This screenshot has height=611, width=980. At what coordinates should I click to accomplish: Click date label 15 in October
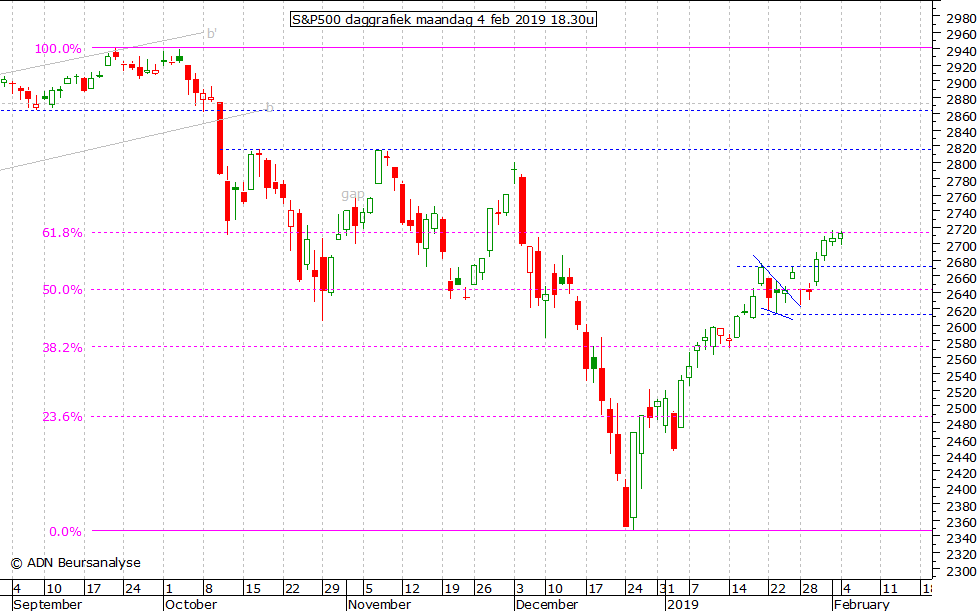point(252,589)
